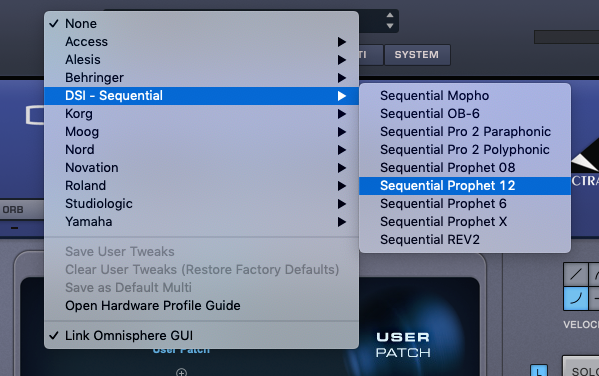Select the highlighted blue velocity curve icon
Image resolution: width=599 pixels, height=376 pixels.
pyautogui.click(x=576, y=298)
